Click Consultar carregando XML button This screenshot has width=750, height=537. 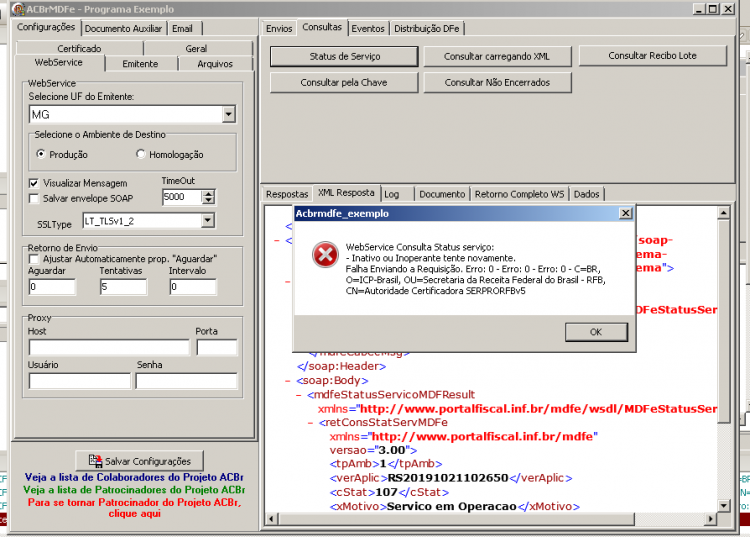(x=497, y=56)
